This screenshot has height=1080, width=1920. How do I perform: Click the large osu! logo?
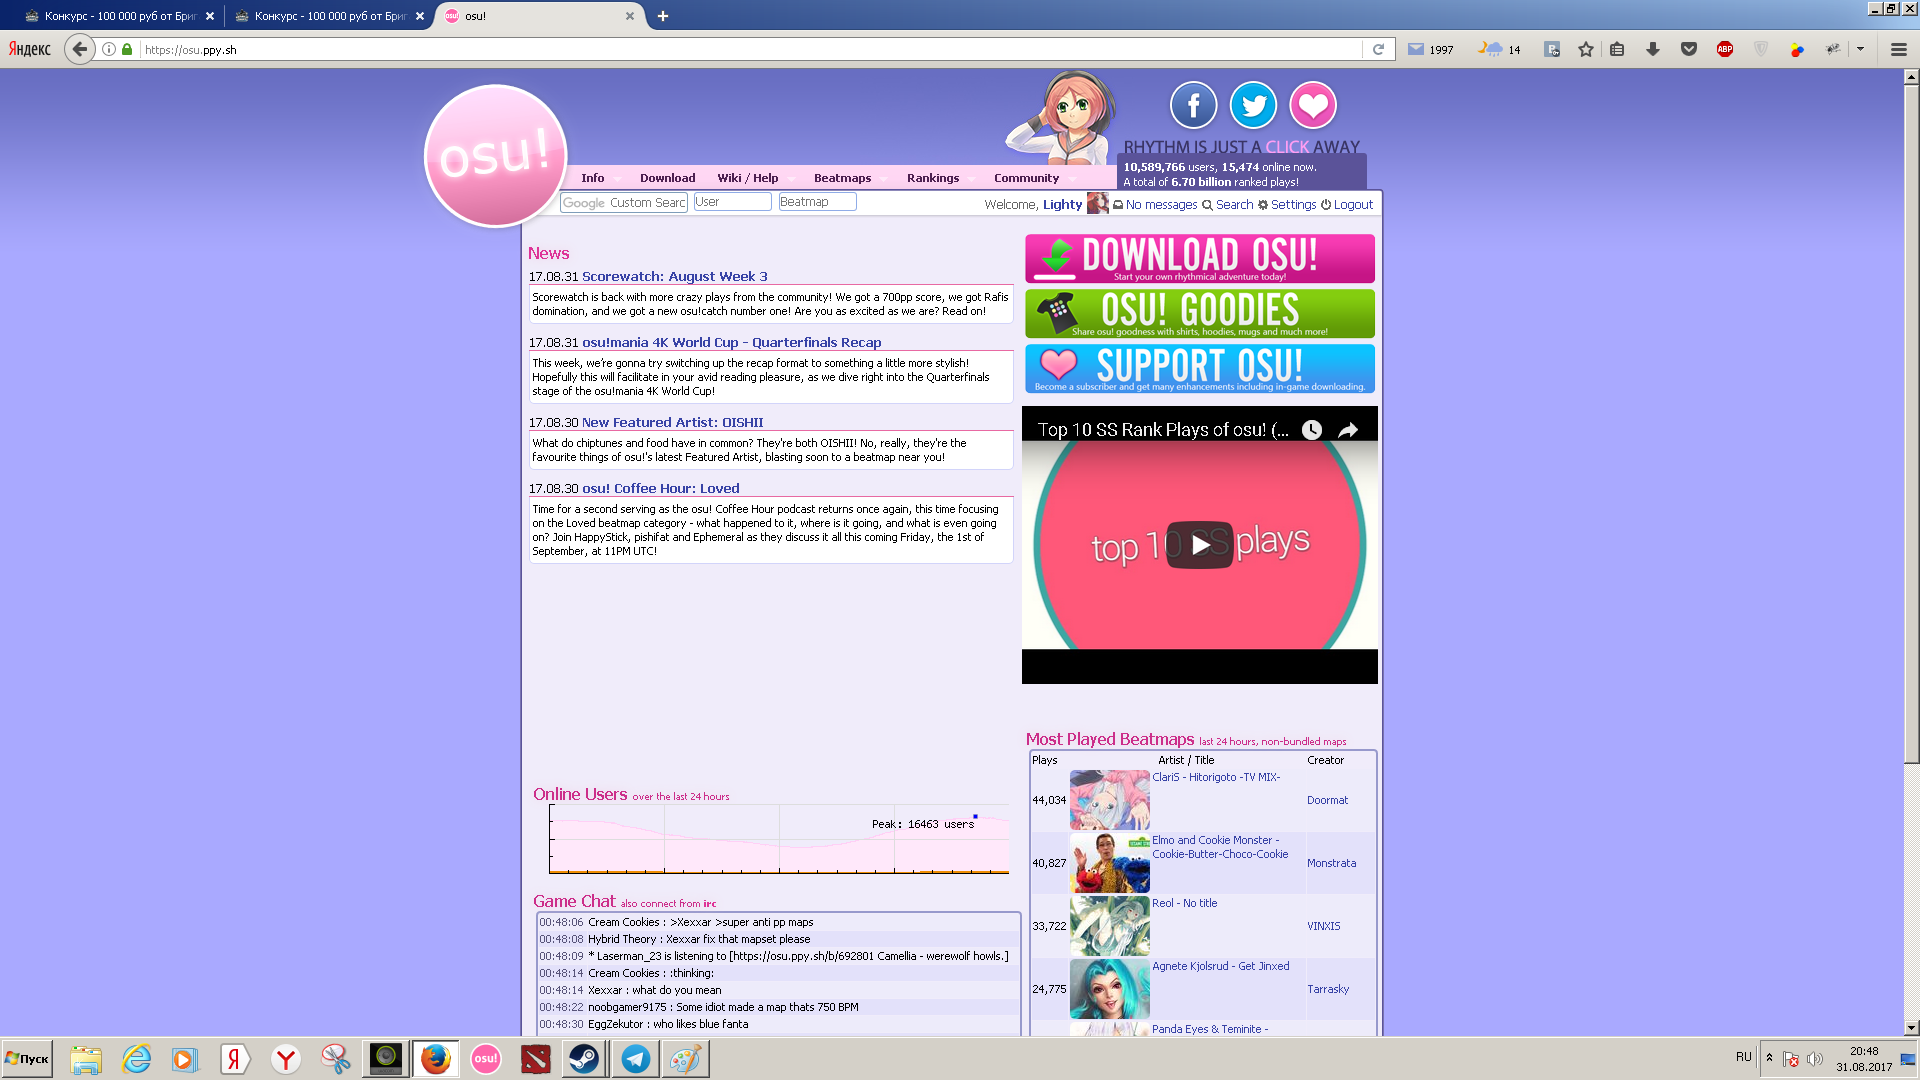(x=496, y=156)
